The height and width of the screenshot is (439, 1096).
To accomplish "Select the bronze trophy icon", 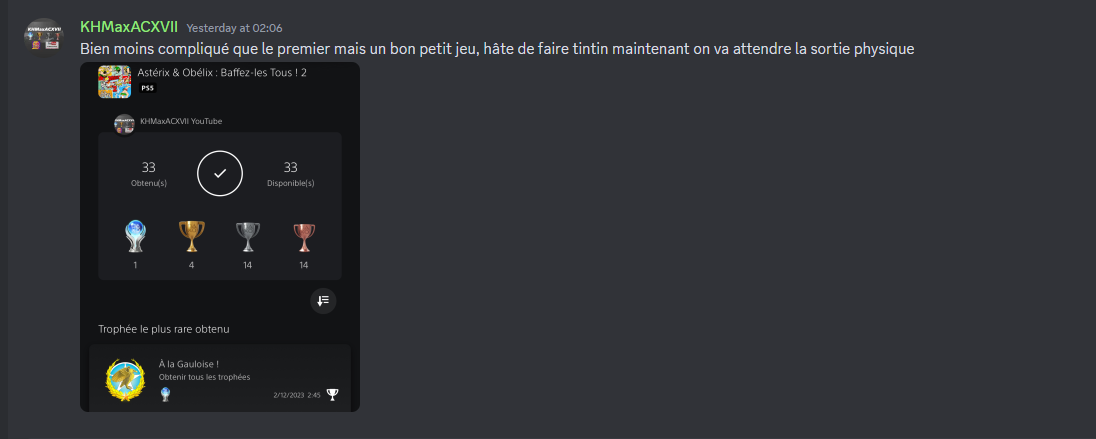I will point(303,237).
